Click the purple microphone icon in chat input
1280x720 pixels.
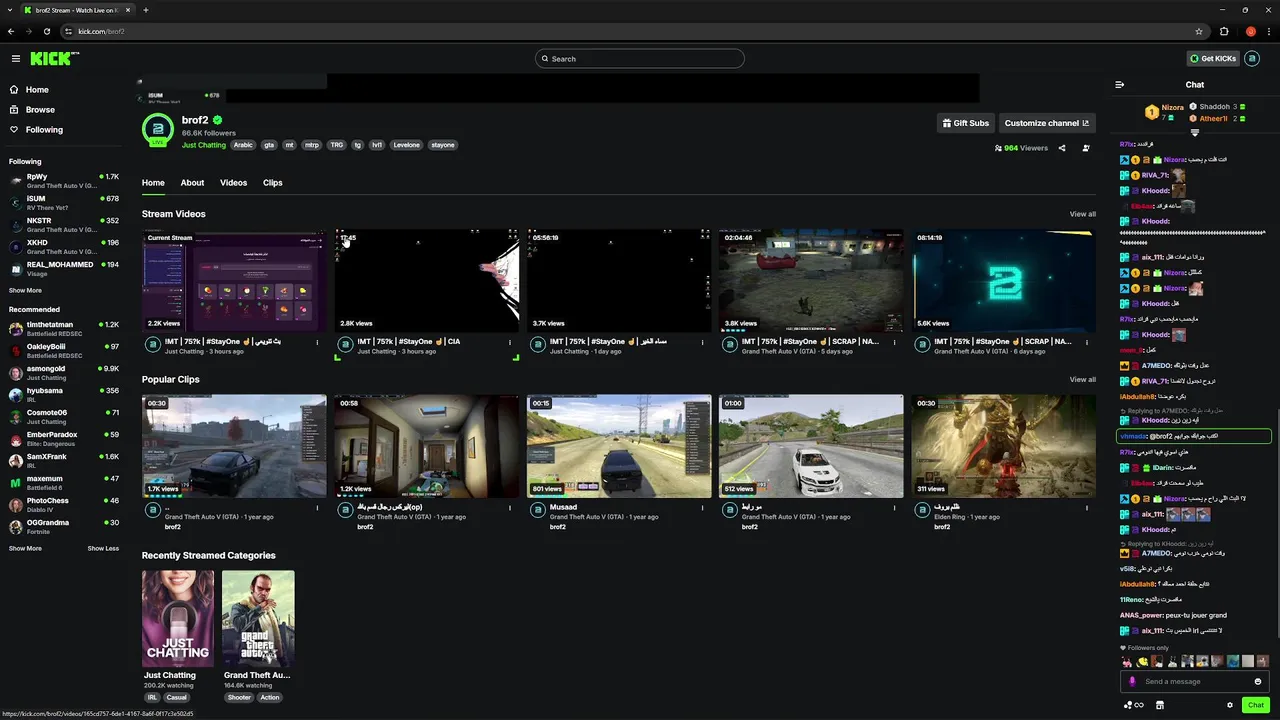[1132, 681]
